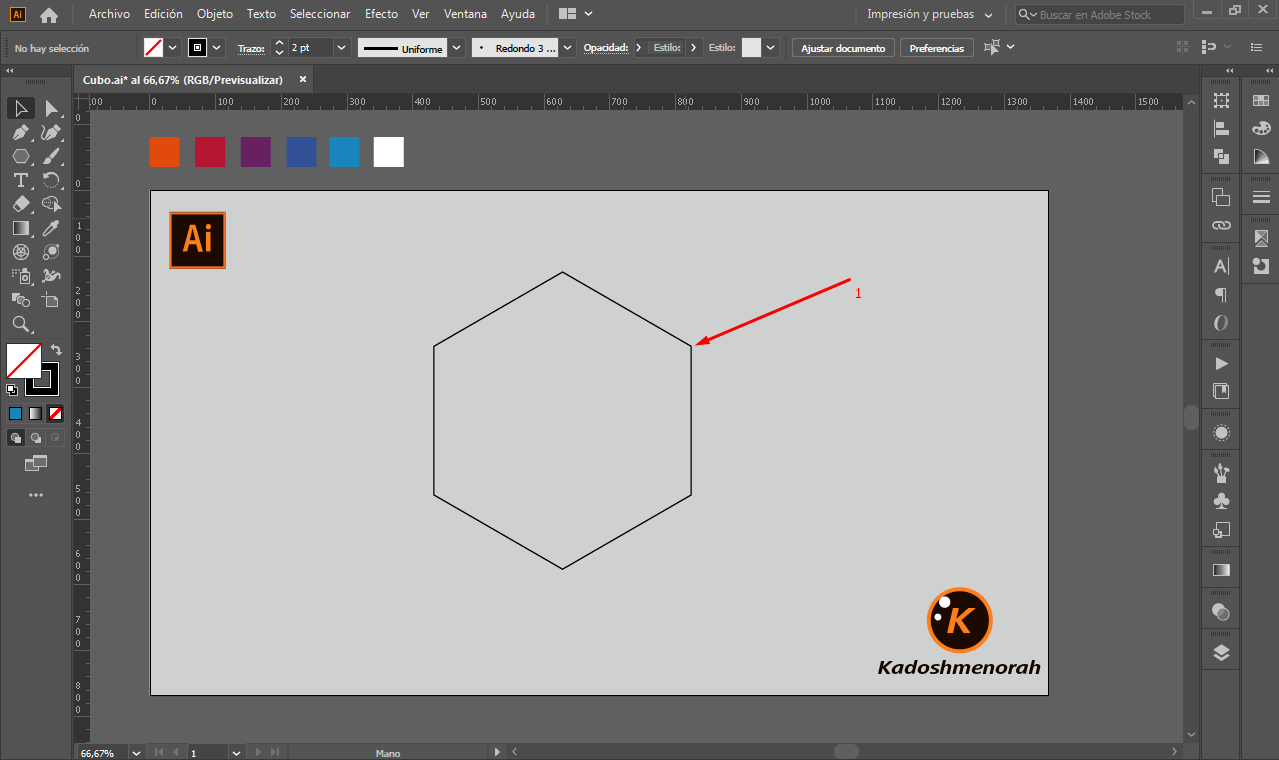The image size is (1279, 760).
Task: Change screen mode icon in toolbox
Action: pos(36,463)
